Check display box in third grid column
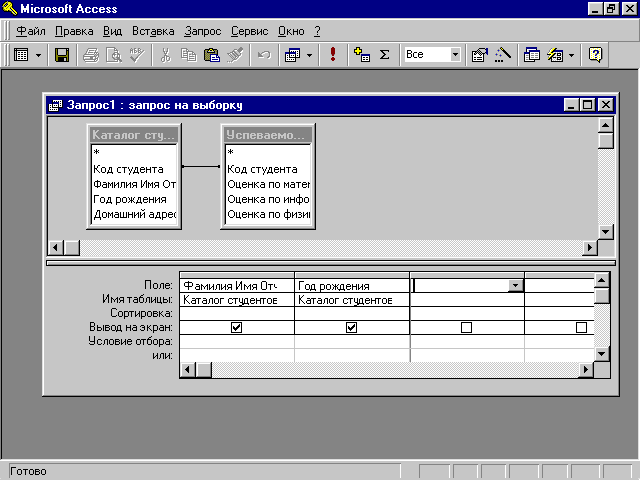The width and height of the screenshot is (640, 480). point(466,327)
